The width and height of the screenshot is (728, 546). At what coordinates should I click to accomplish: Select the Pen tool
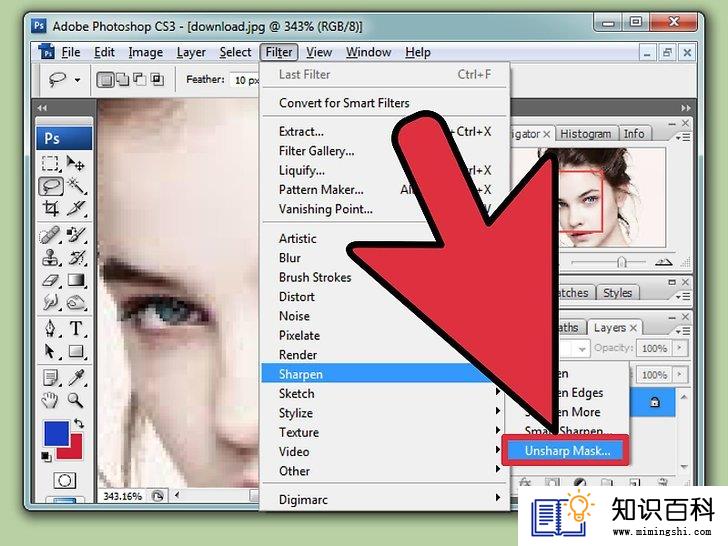50,328
